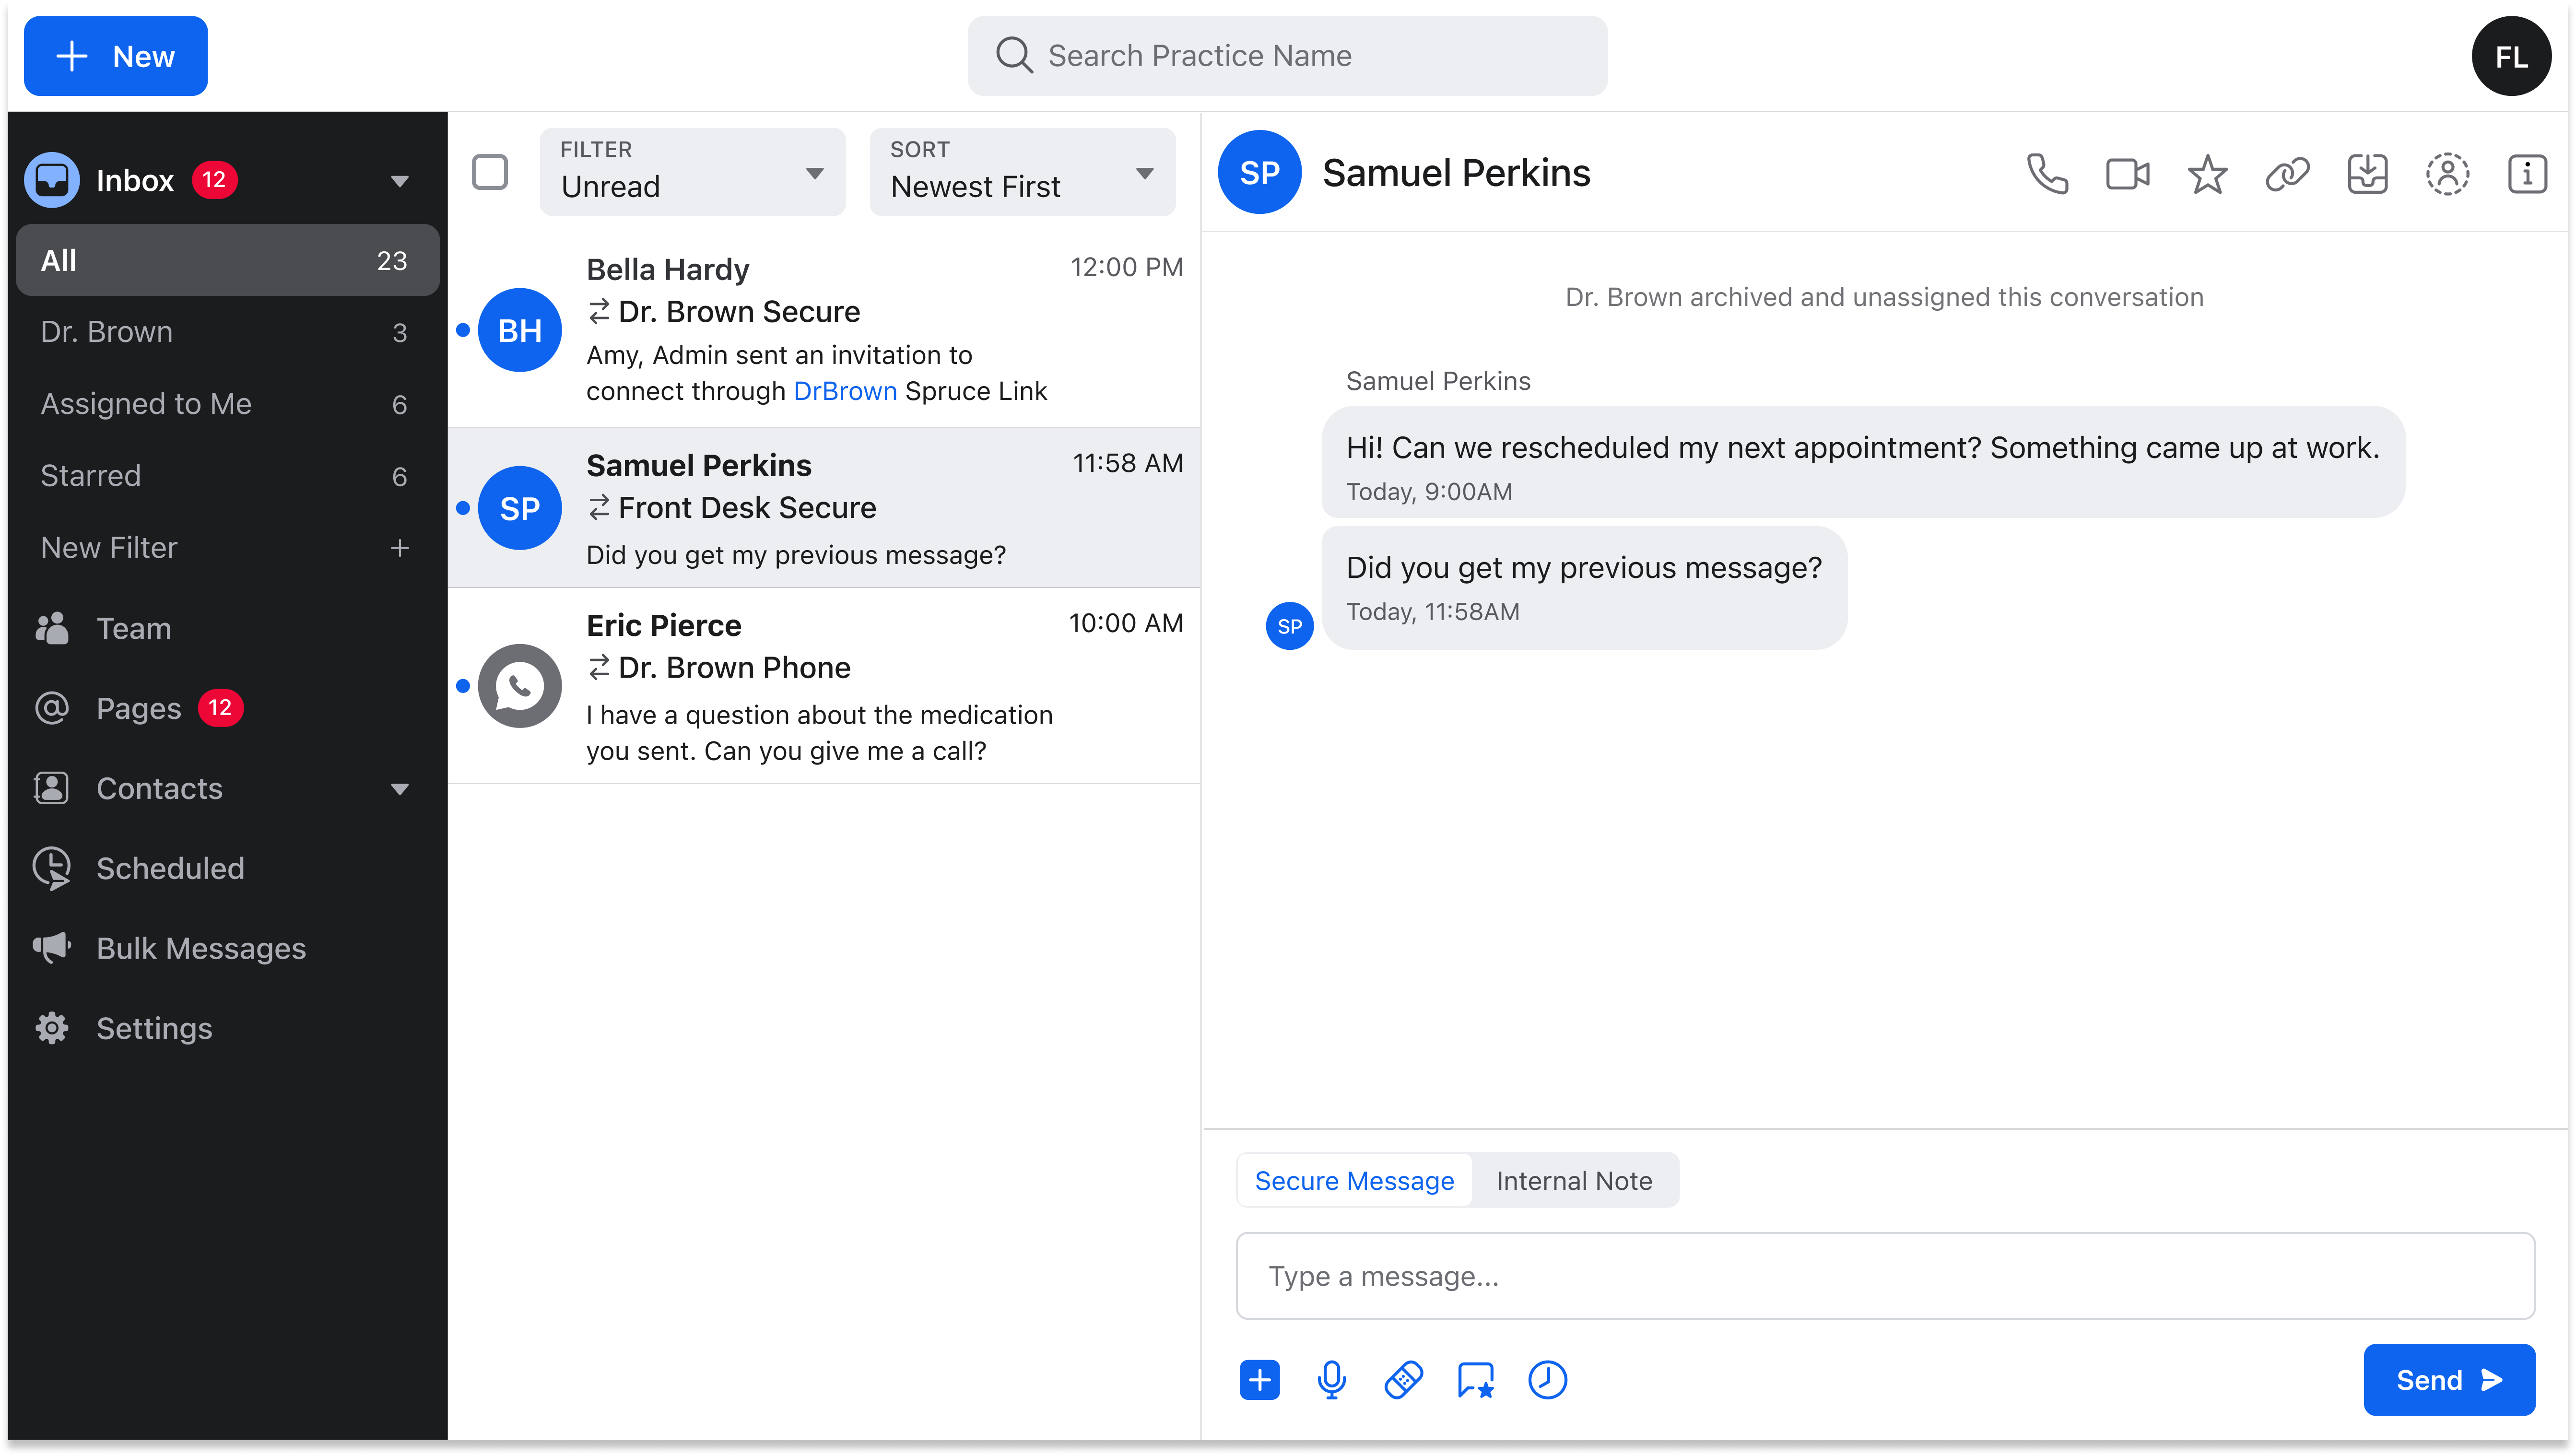Click the rescheduled appointment message bubble
Screen dimensions: 2576x1456
pyautogui.click(x=1863, y=462)
